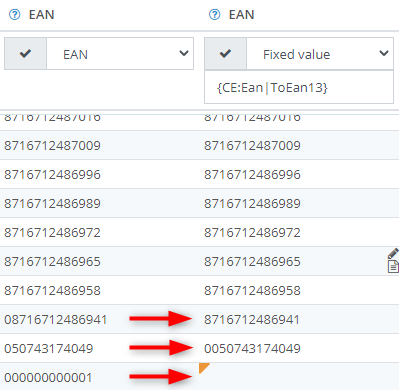Select right cell 8716712486965
This screenshot has width=399, height=390.
click(x=252, y=262)
